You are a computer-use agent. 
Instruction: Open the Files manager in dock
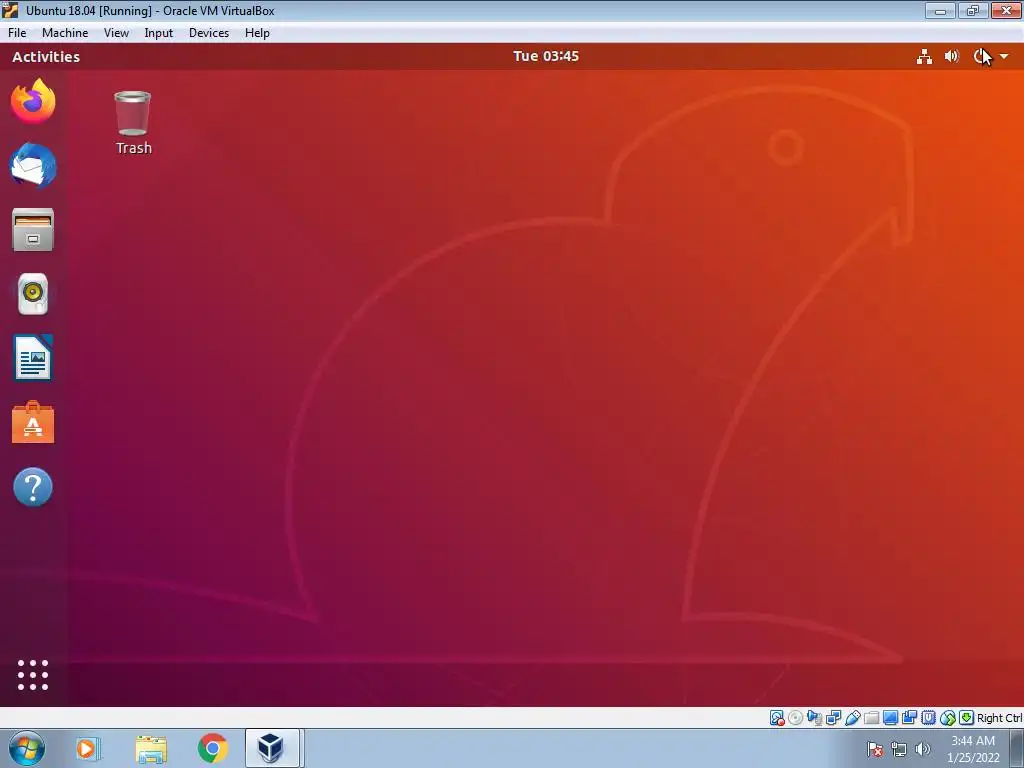(x=33, y=230)
